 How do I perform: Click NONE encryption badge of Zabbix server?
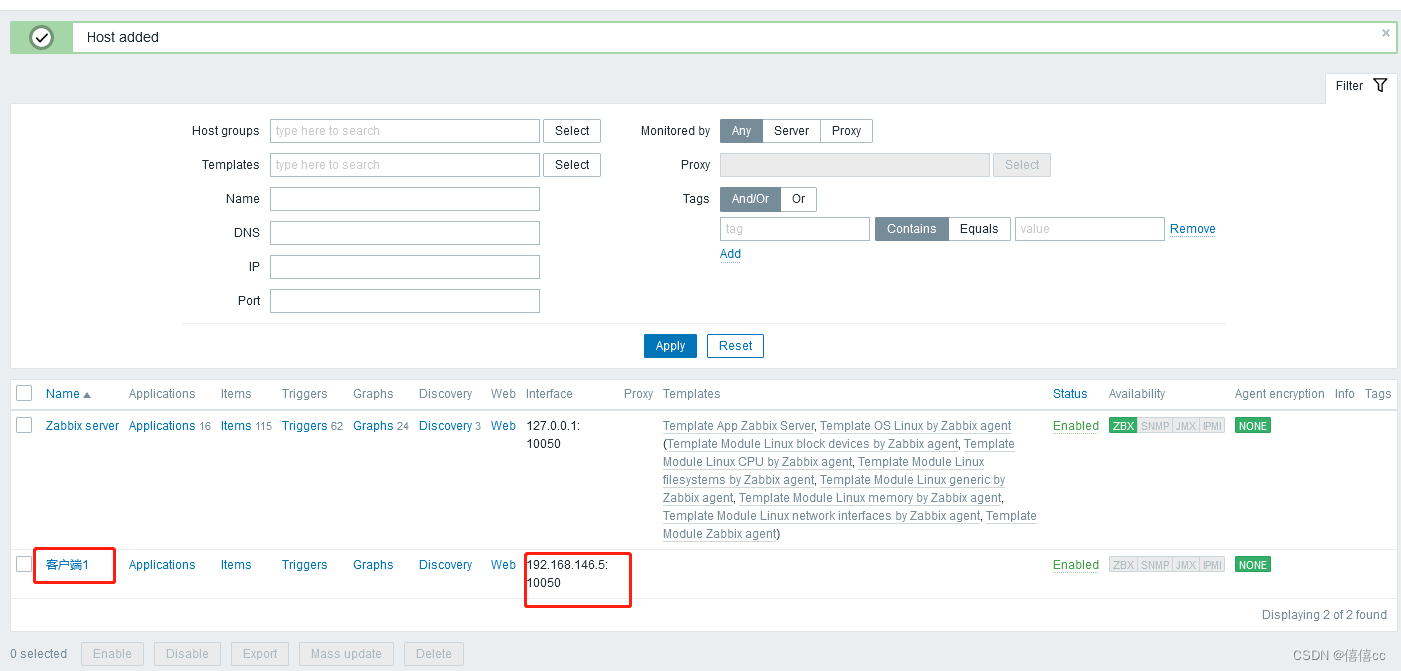[1252, 426]
